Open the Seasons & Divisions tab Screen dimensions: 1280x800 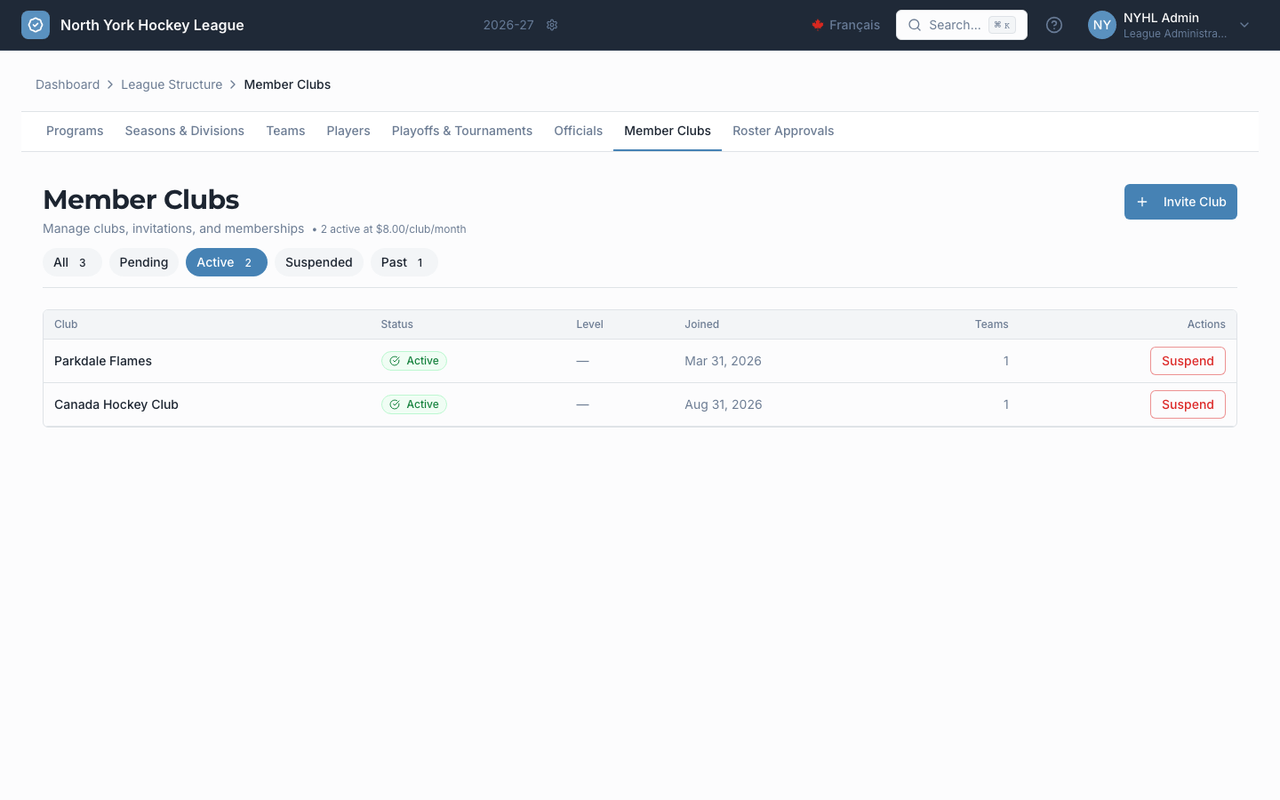coord(185,131)
